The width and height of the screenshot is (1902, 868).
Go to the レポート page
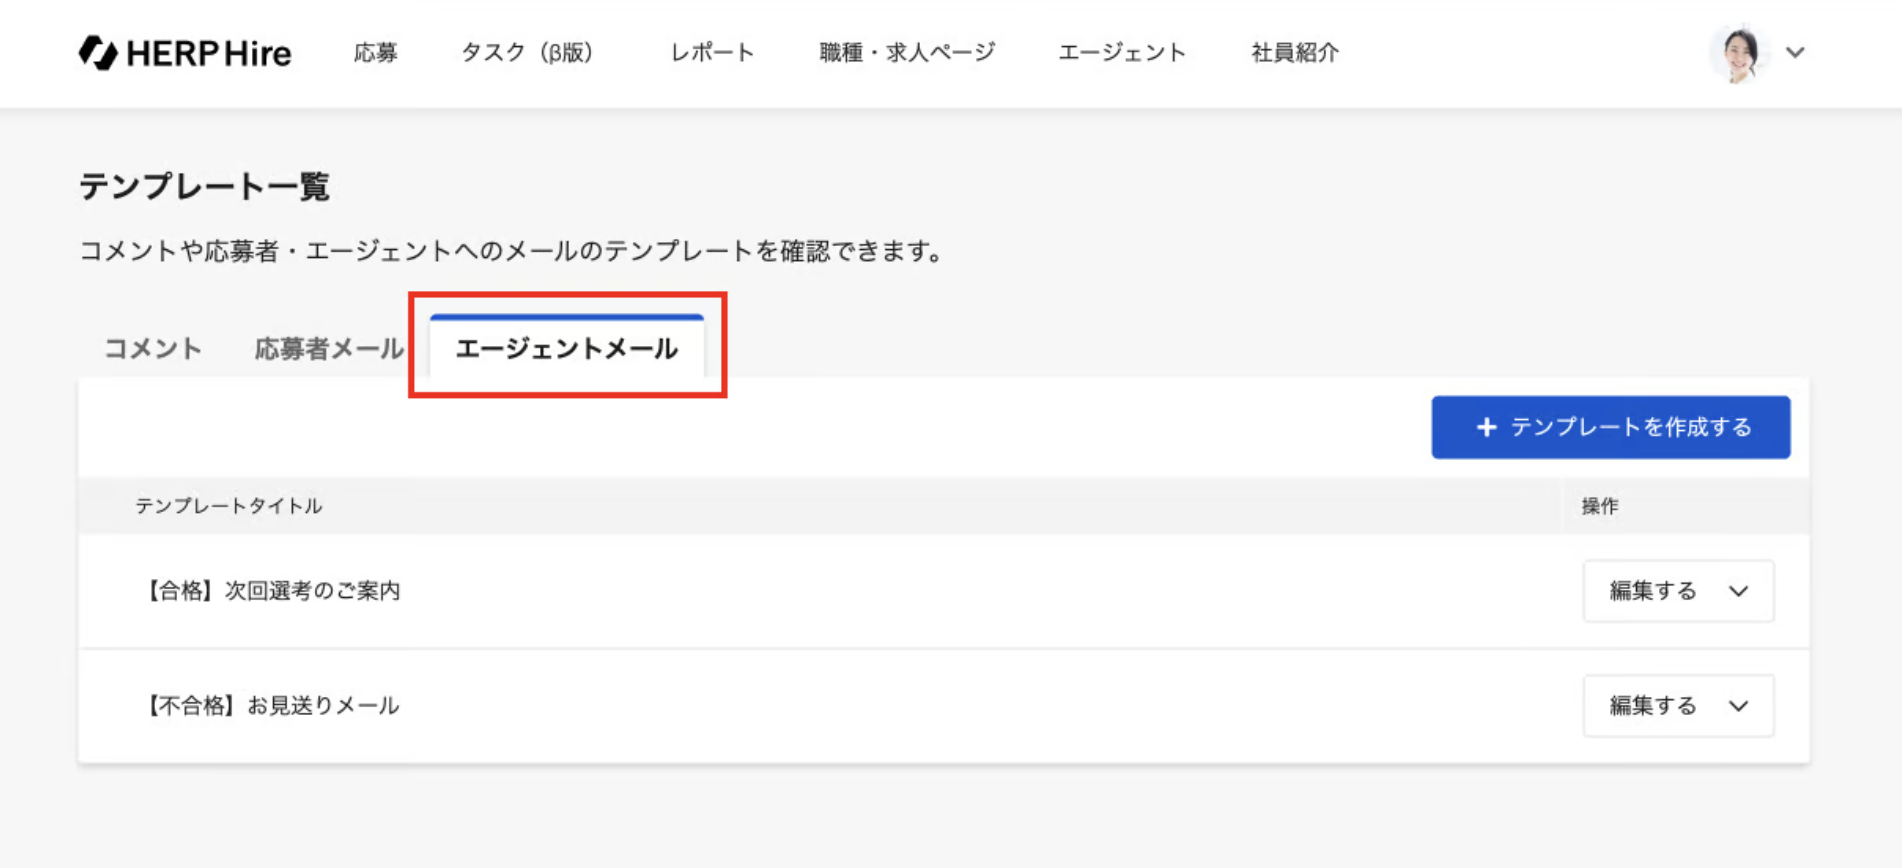(x=712, y=53)
